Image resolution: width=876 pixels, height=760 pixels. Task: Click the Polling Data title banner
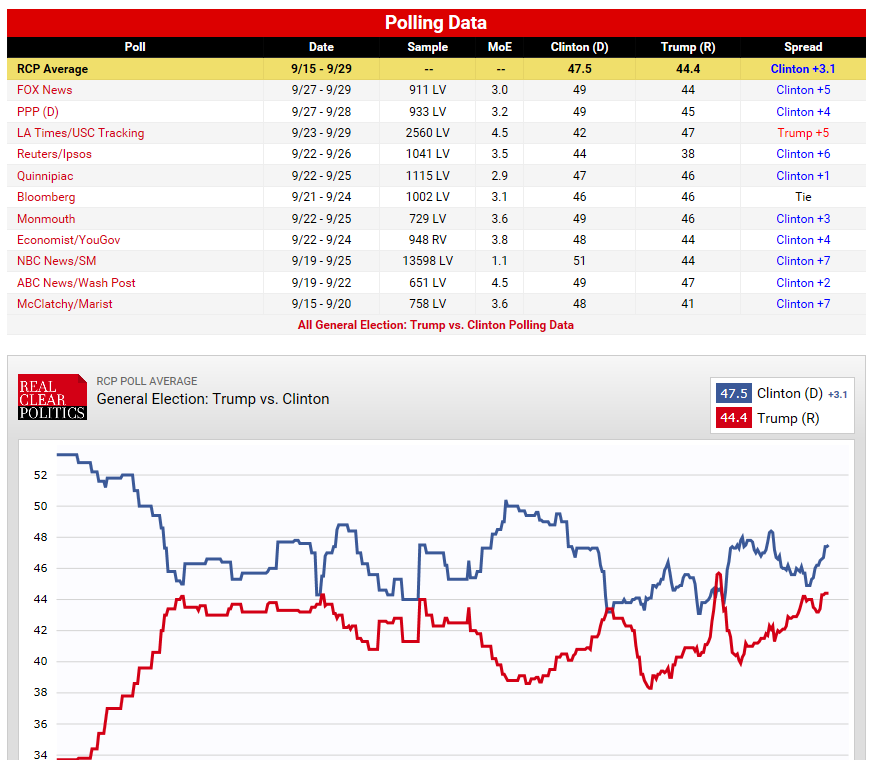click(436, 23)
